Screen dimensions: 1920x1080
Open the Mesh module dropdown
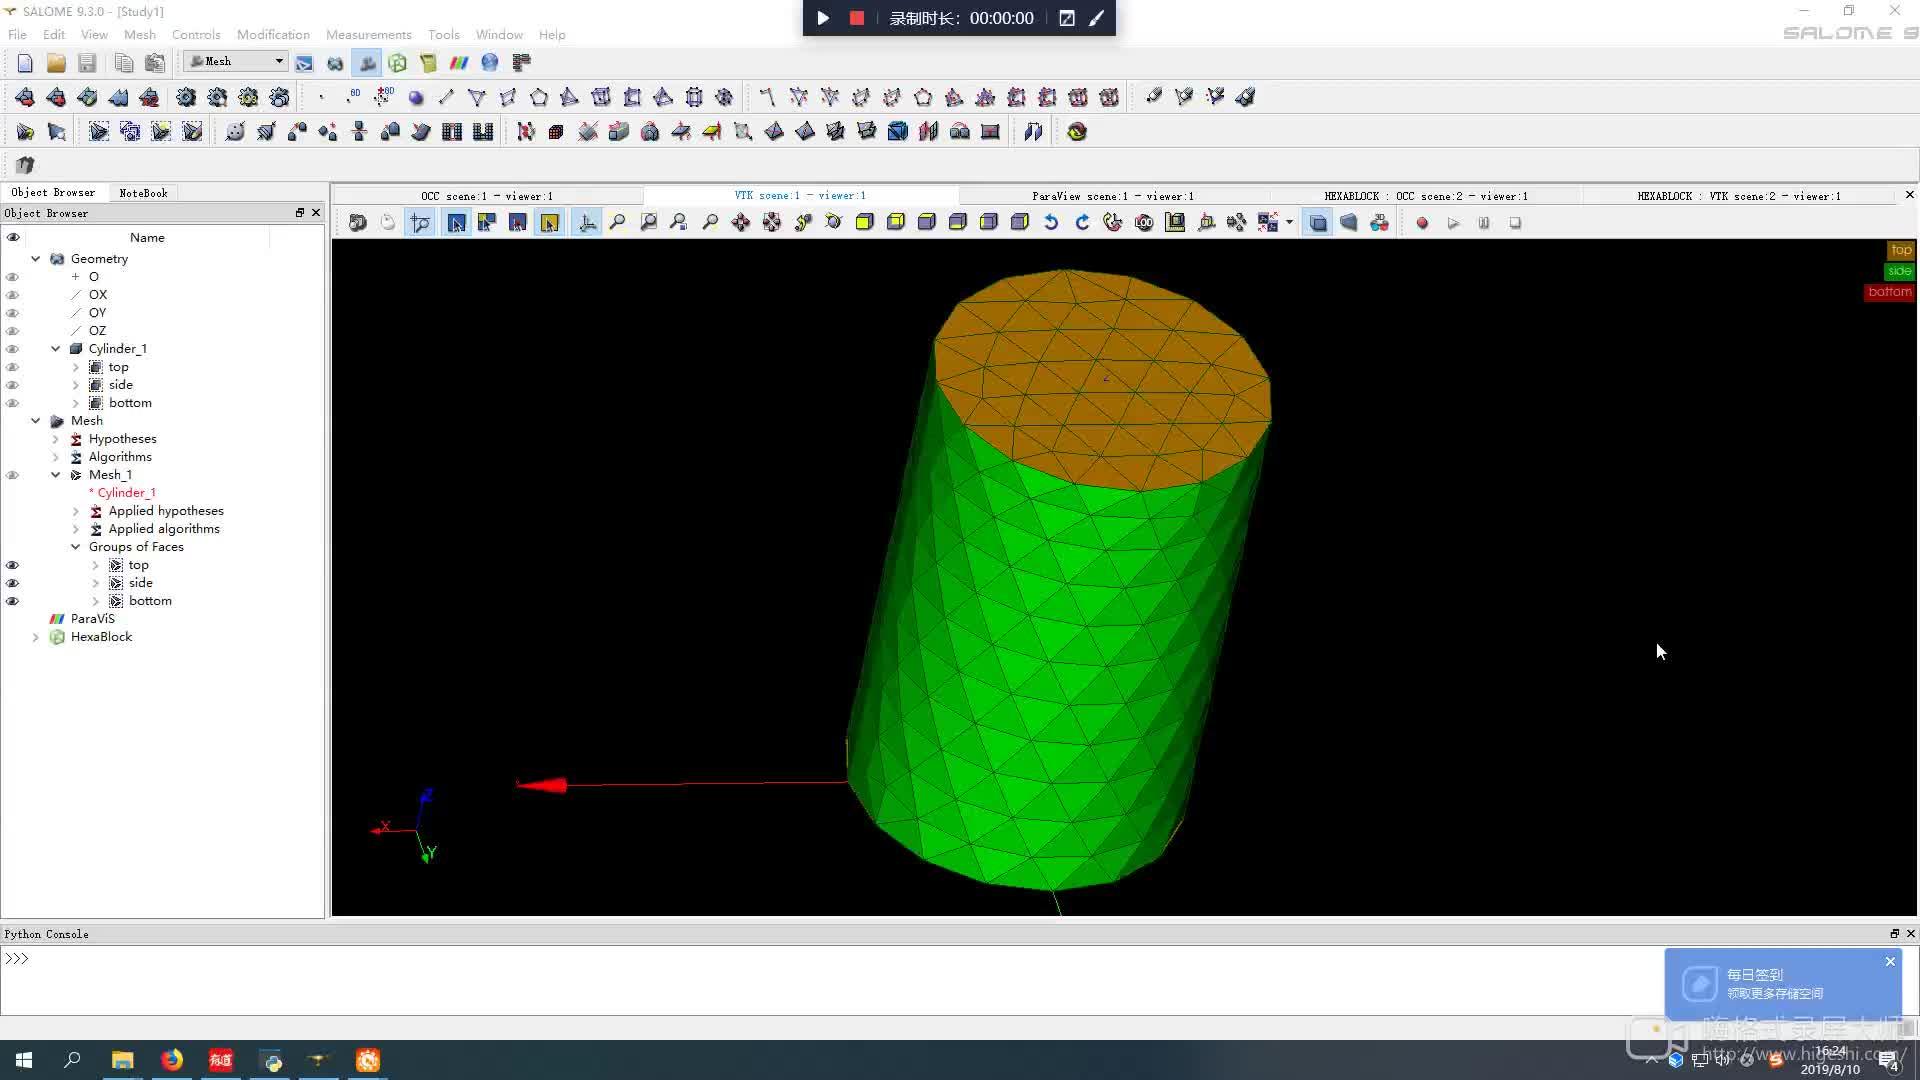click(x=279, y=62)
